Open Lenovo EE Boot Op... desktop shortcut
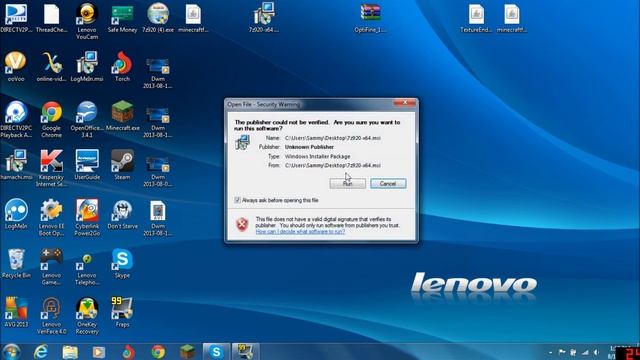This screenshot has width=640, height=360. click(51, 217)
